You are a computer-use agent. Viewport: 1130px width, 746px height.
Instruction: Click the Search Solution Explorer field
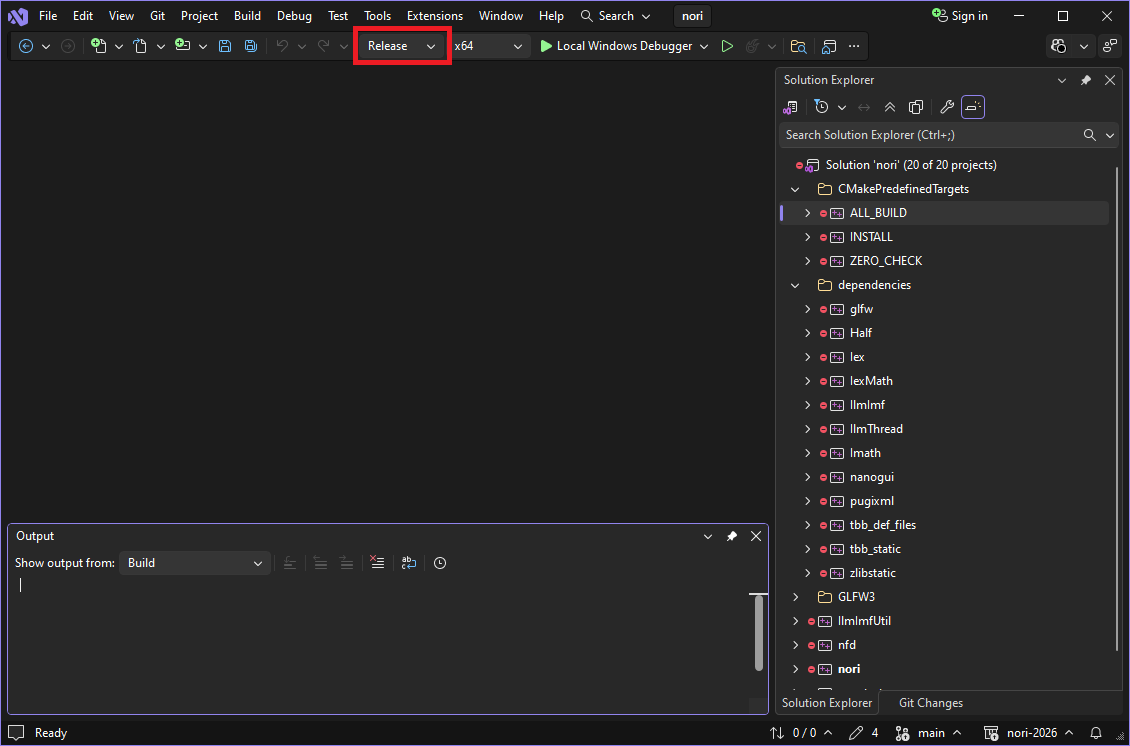930,135
